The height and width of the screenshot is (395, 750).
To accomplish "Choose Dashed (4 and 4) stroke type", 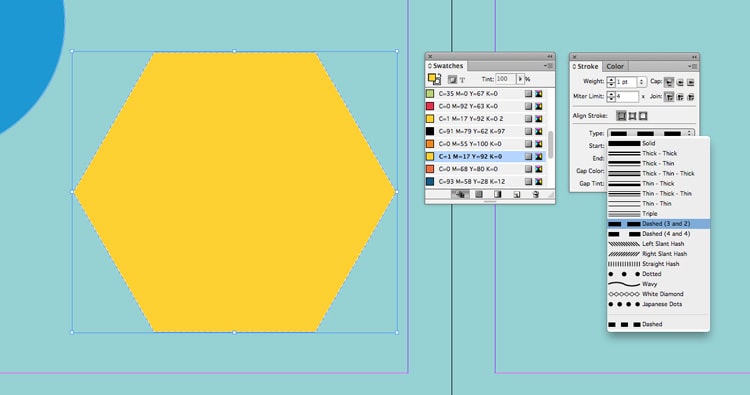I will [x=659, y=234].
